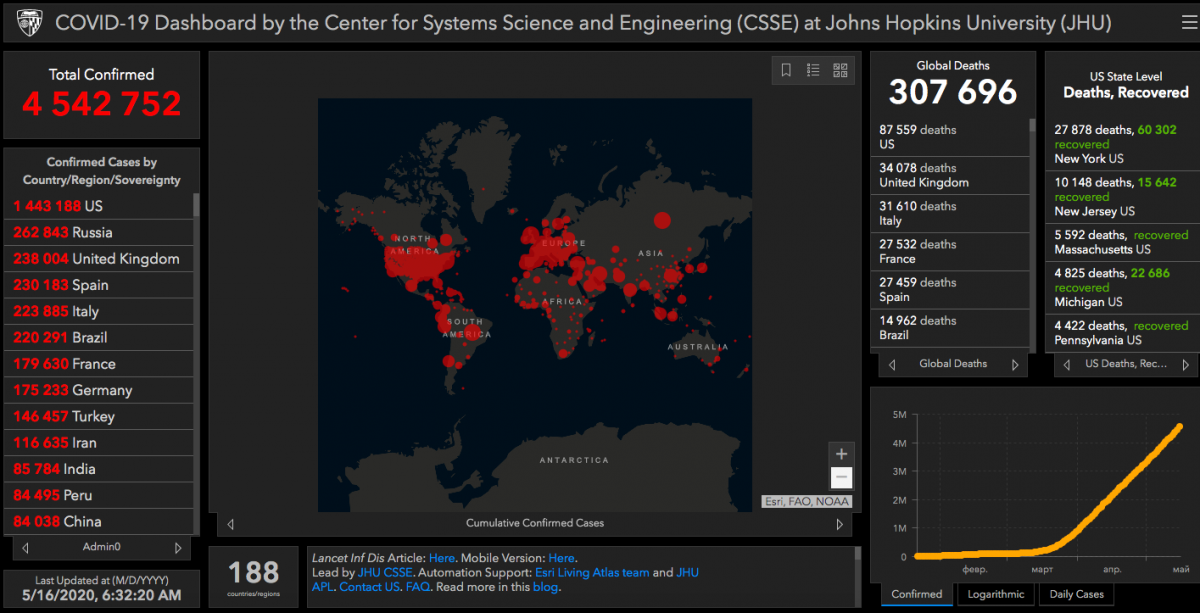Go to next Admin0 list view

coord(178,548)
